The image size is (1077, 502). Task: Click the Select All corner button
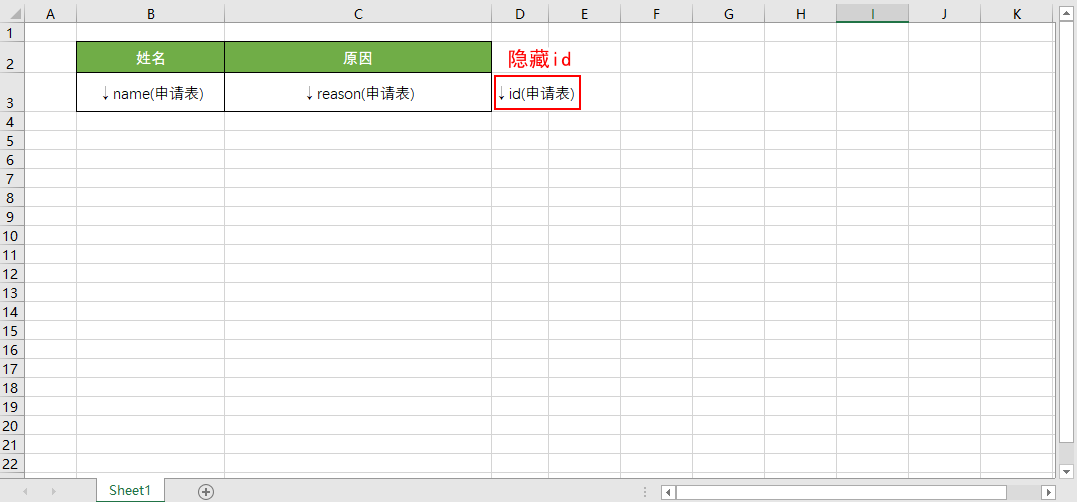click(x=12, y=13)
